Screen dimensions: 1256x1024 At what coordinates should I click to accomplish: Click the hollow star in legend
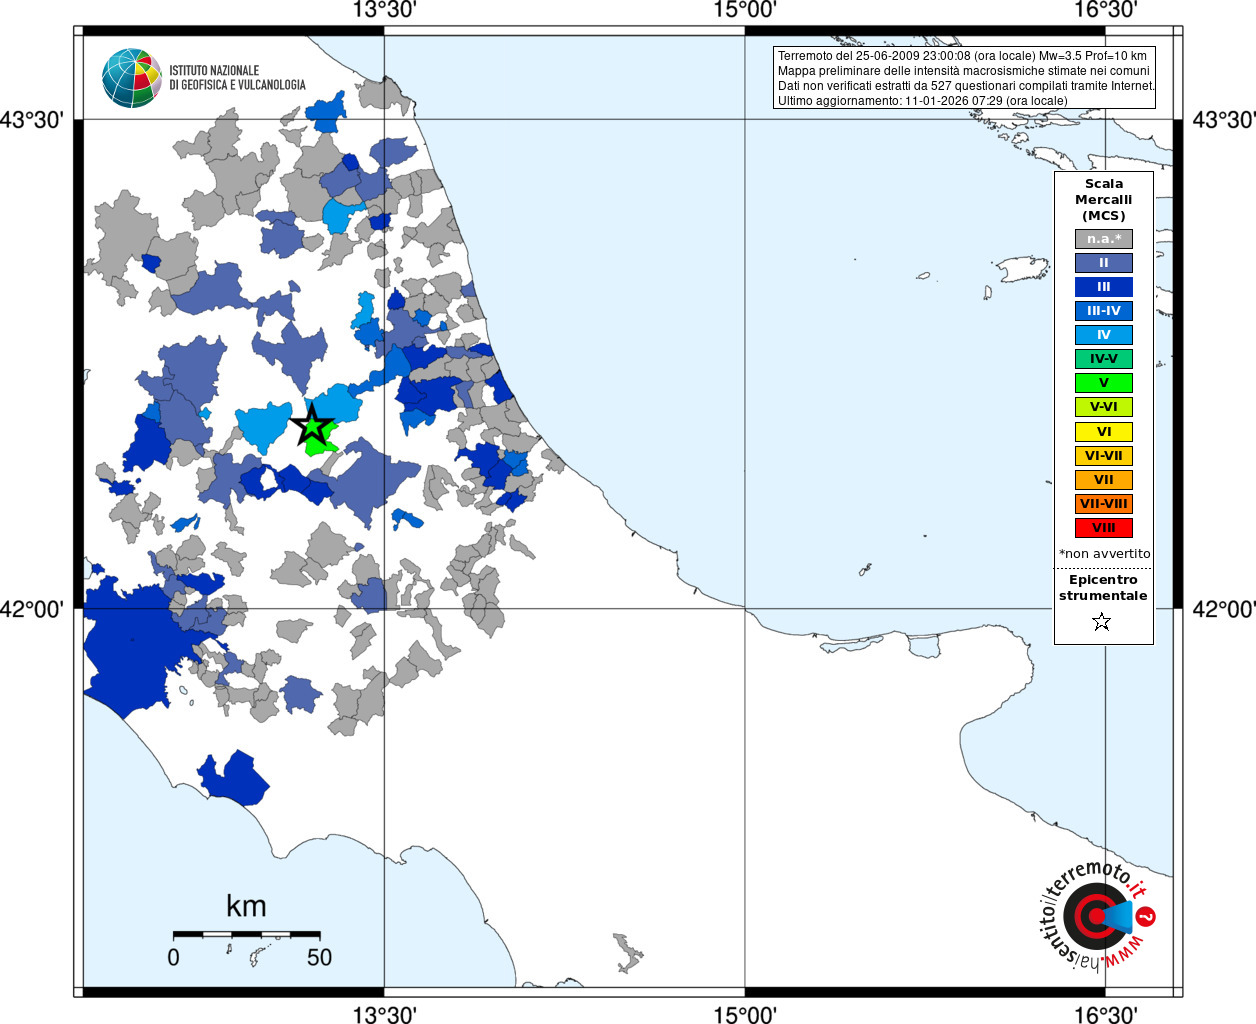[x=1102, y=622]
